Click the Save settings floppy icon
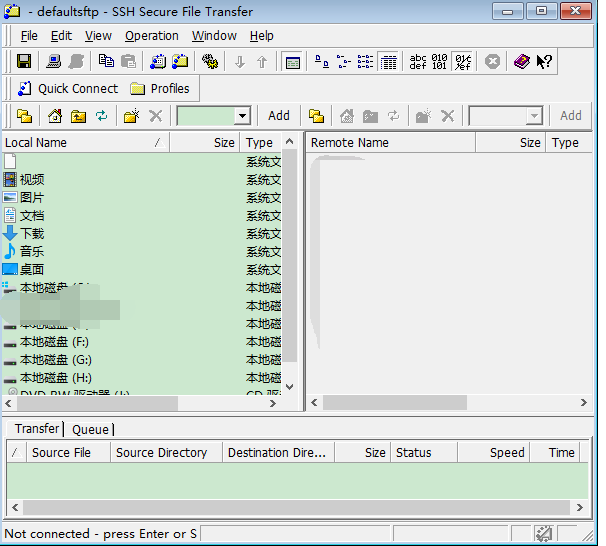606x546 pixels. [x=24, y=61]
